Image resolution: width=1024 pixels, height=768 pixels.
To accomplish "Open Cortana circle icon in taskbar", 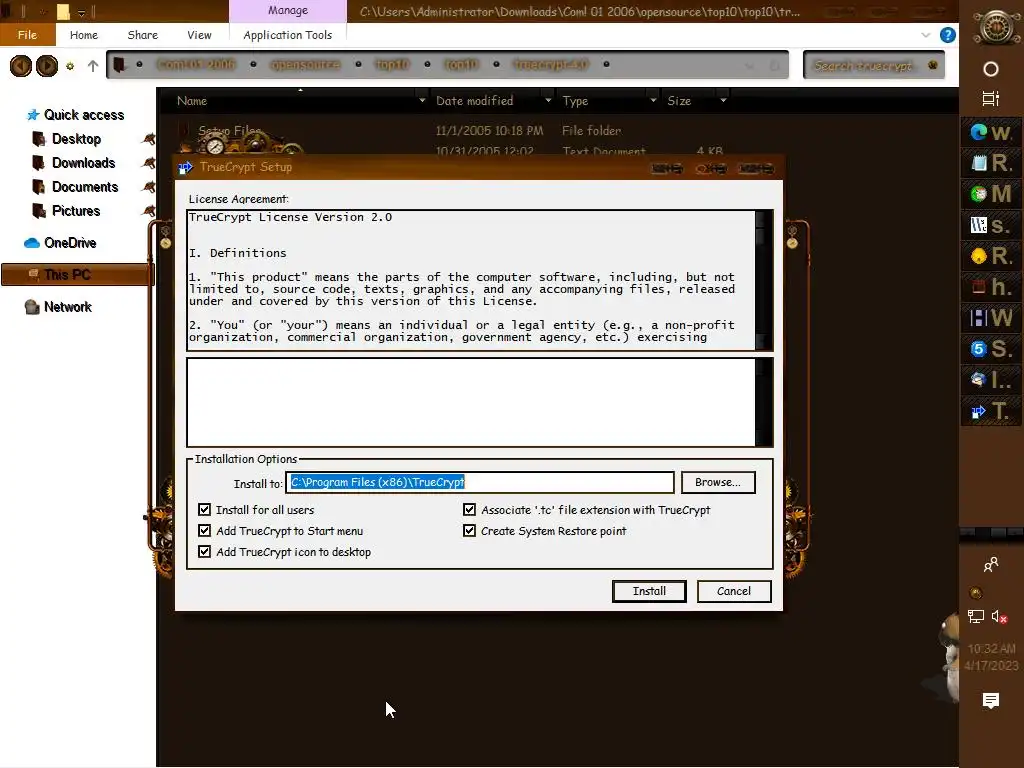I will click(991, 69).
